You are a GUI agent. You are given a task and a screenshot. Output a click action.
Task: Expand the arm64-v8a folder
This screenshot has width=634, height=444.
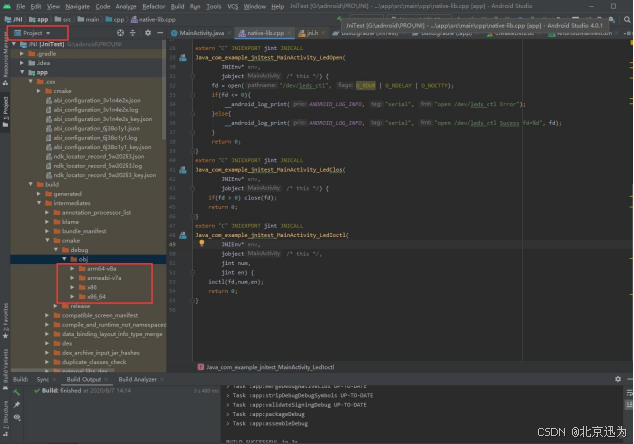[72, 269]
